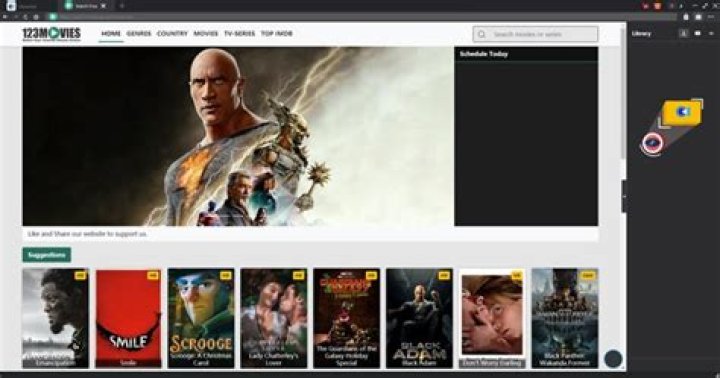Click the yellow folder icon in Library
This screenshot has width=720, height=378.
pos(682,113)
